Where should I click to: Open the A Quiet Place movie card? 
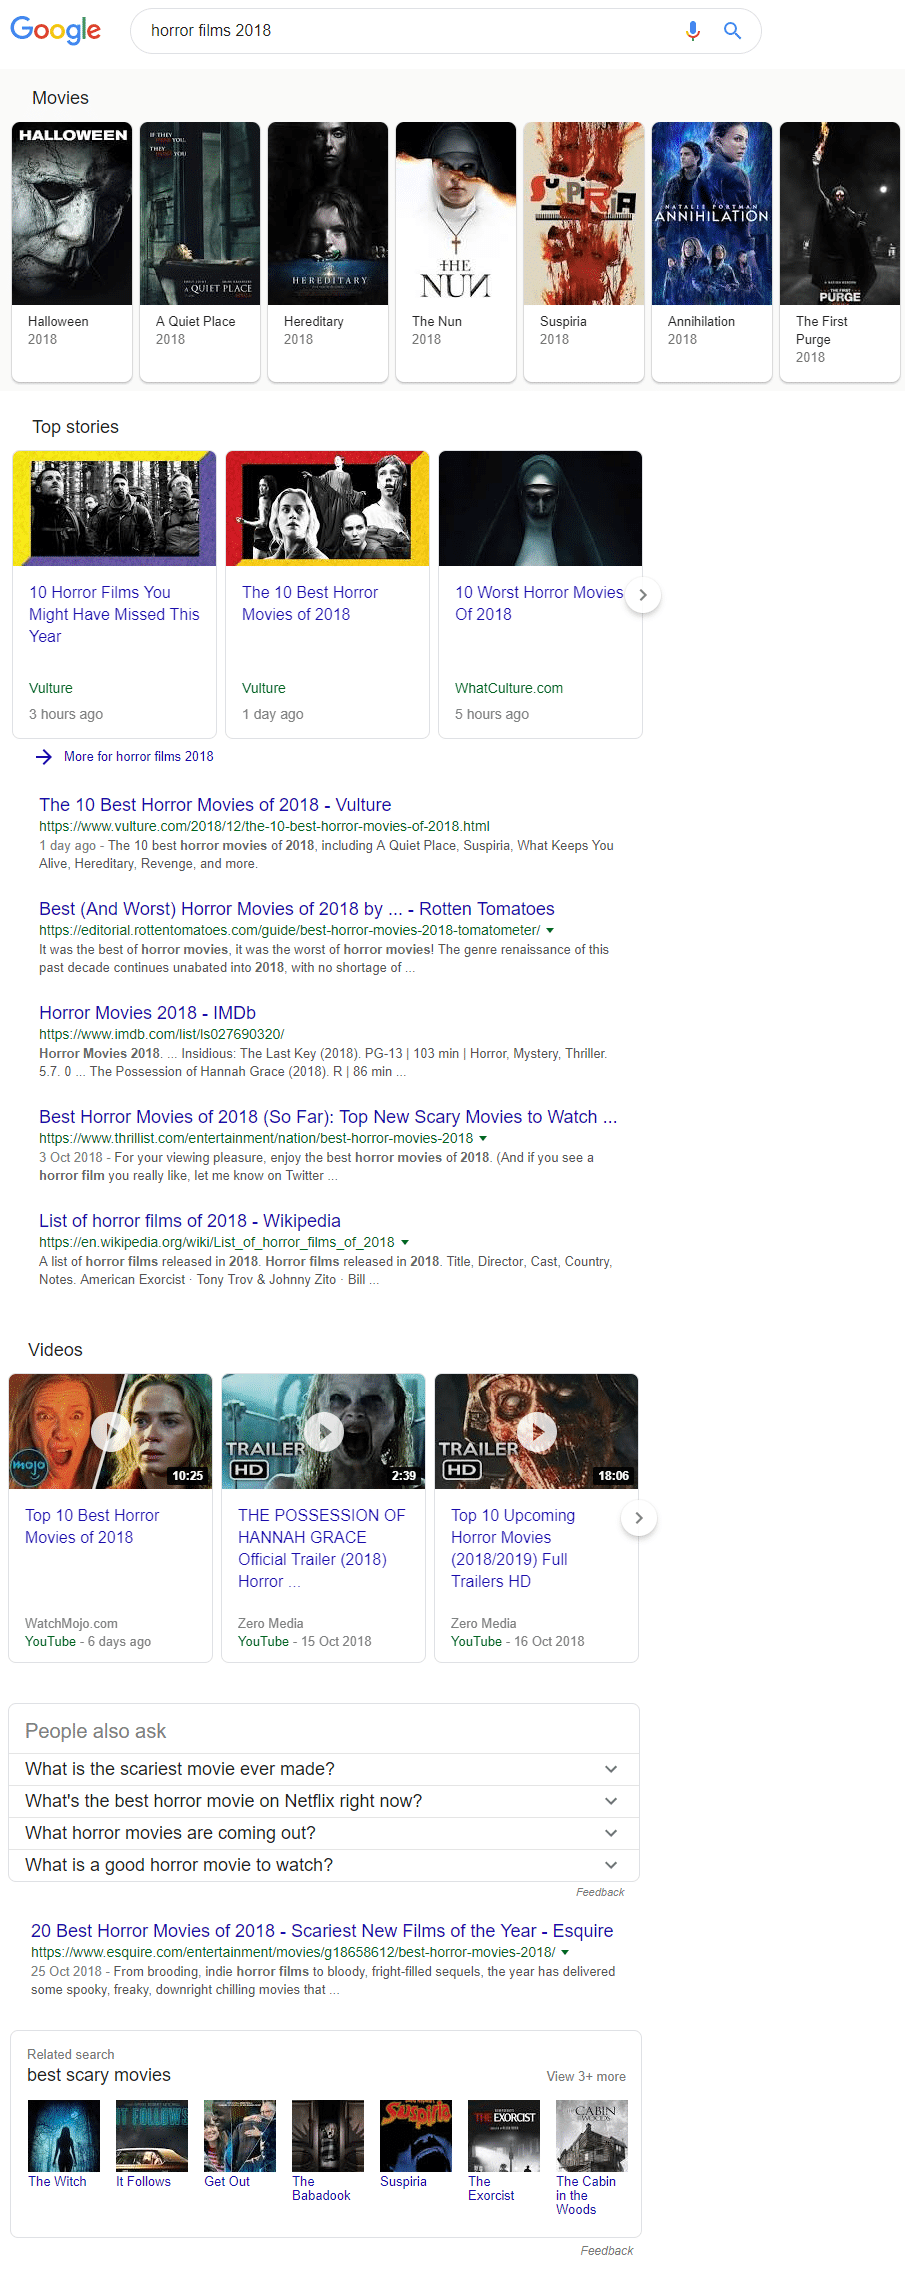[x=200, y=252]
